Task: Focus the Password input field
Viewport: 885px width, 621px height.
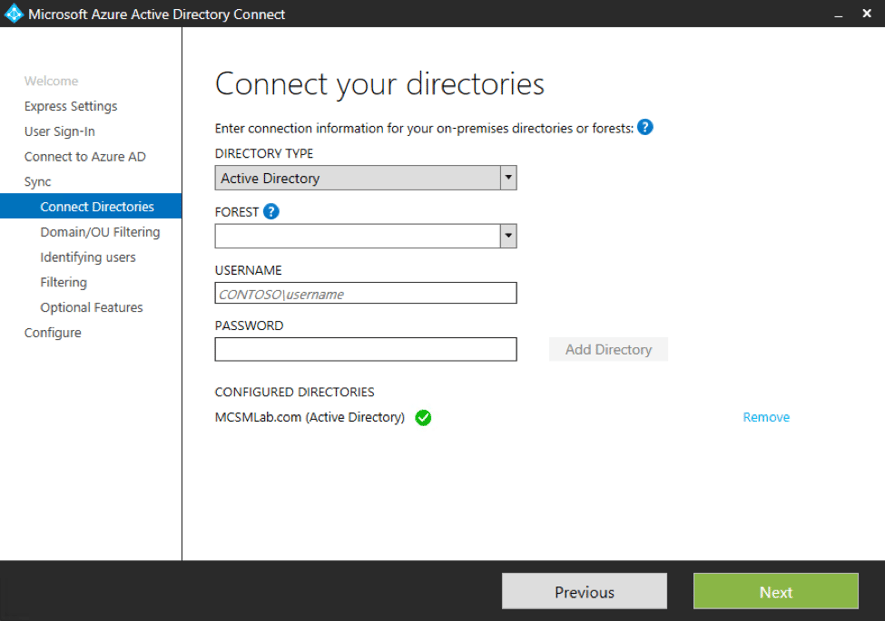Action: [366, 349]
